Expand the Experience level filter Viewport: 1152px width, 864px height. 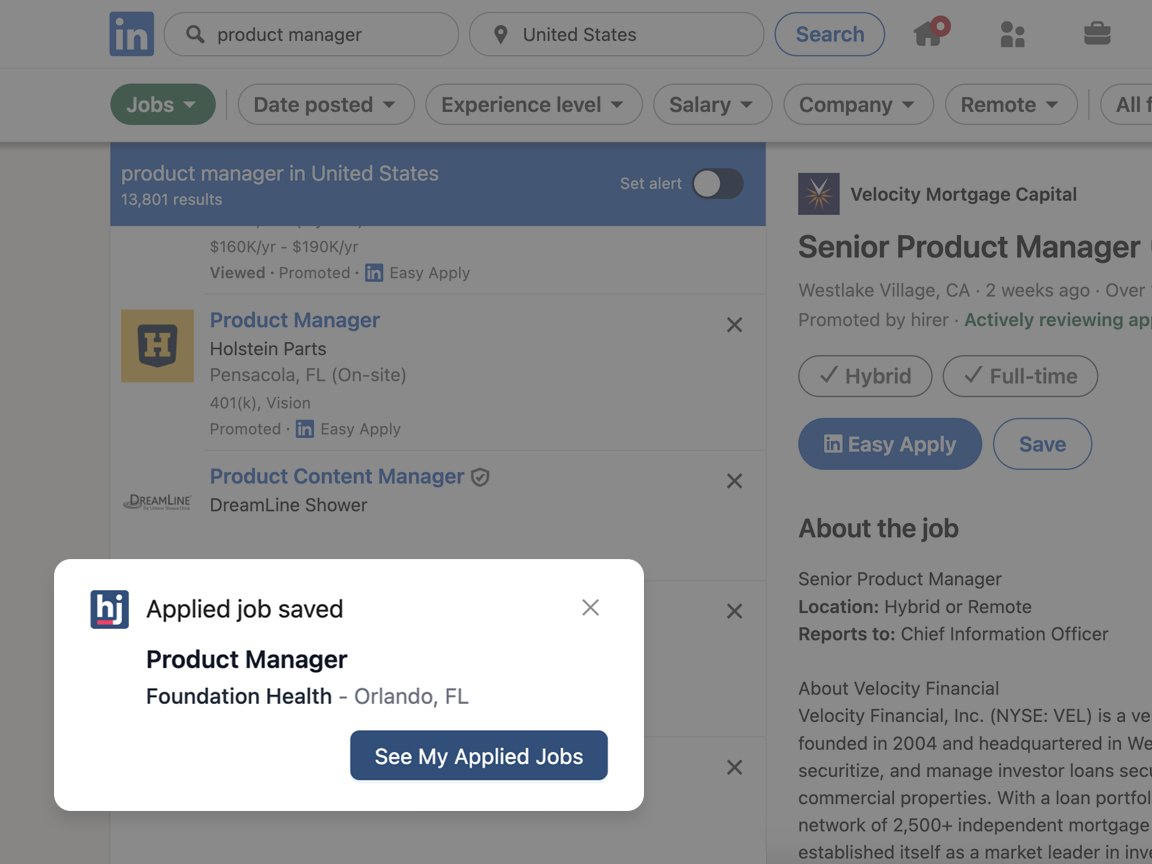click(533, 104)
